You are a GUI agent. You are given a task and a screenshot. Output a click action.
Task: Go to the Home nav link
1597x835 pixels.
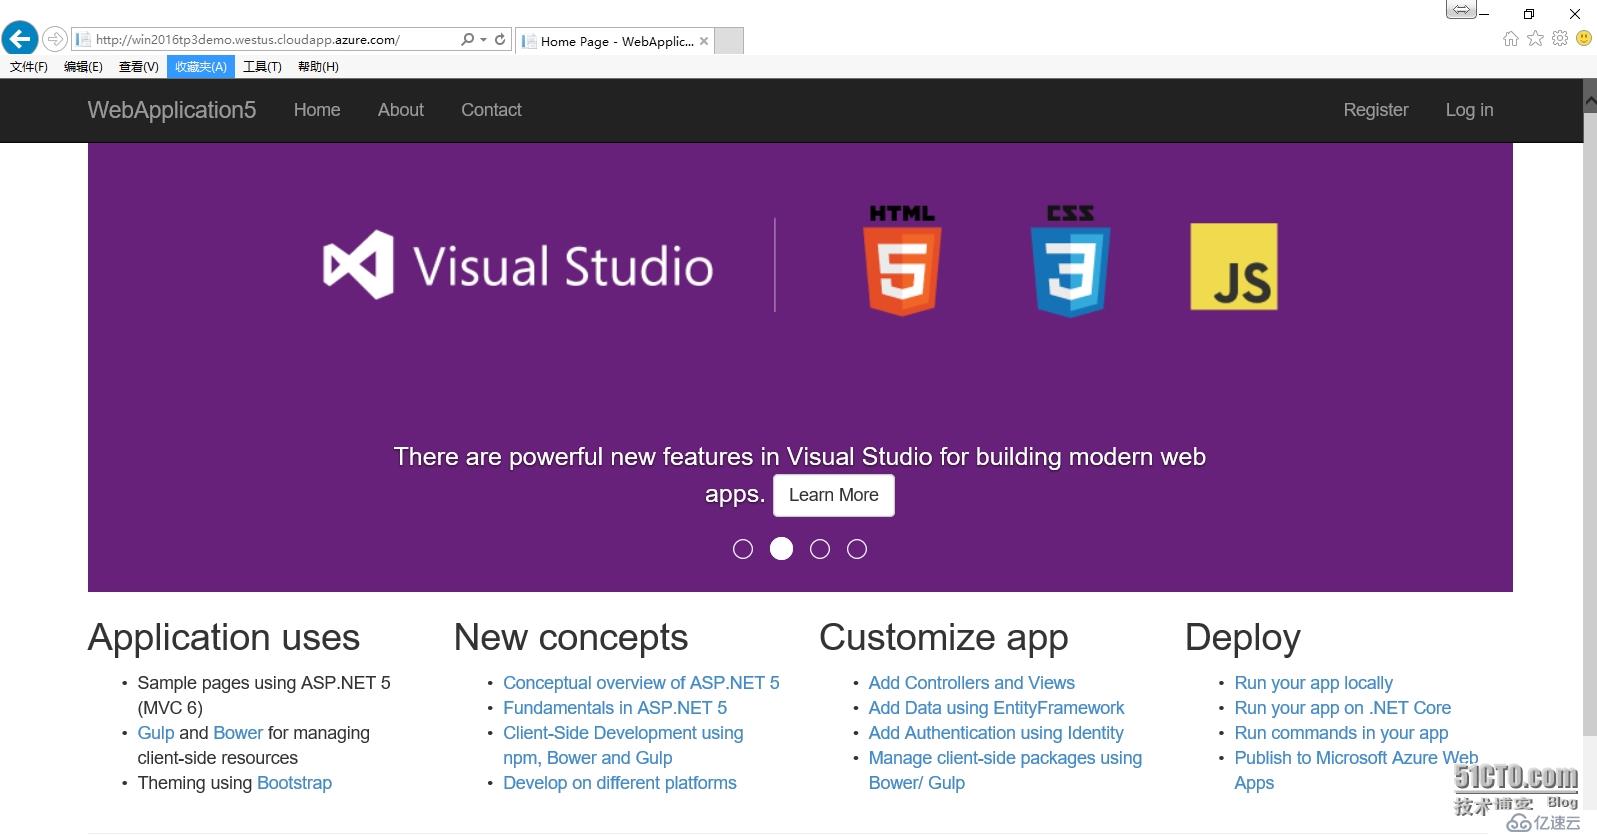[317, 110]
